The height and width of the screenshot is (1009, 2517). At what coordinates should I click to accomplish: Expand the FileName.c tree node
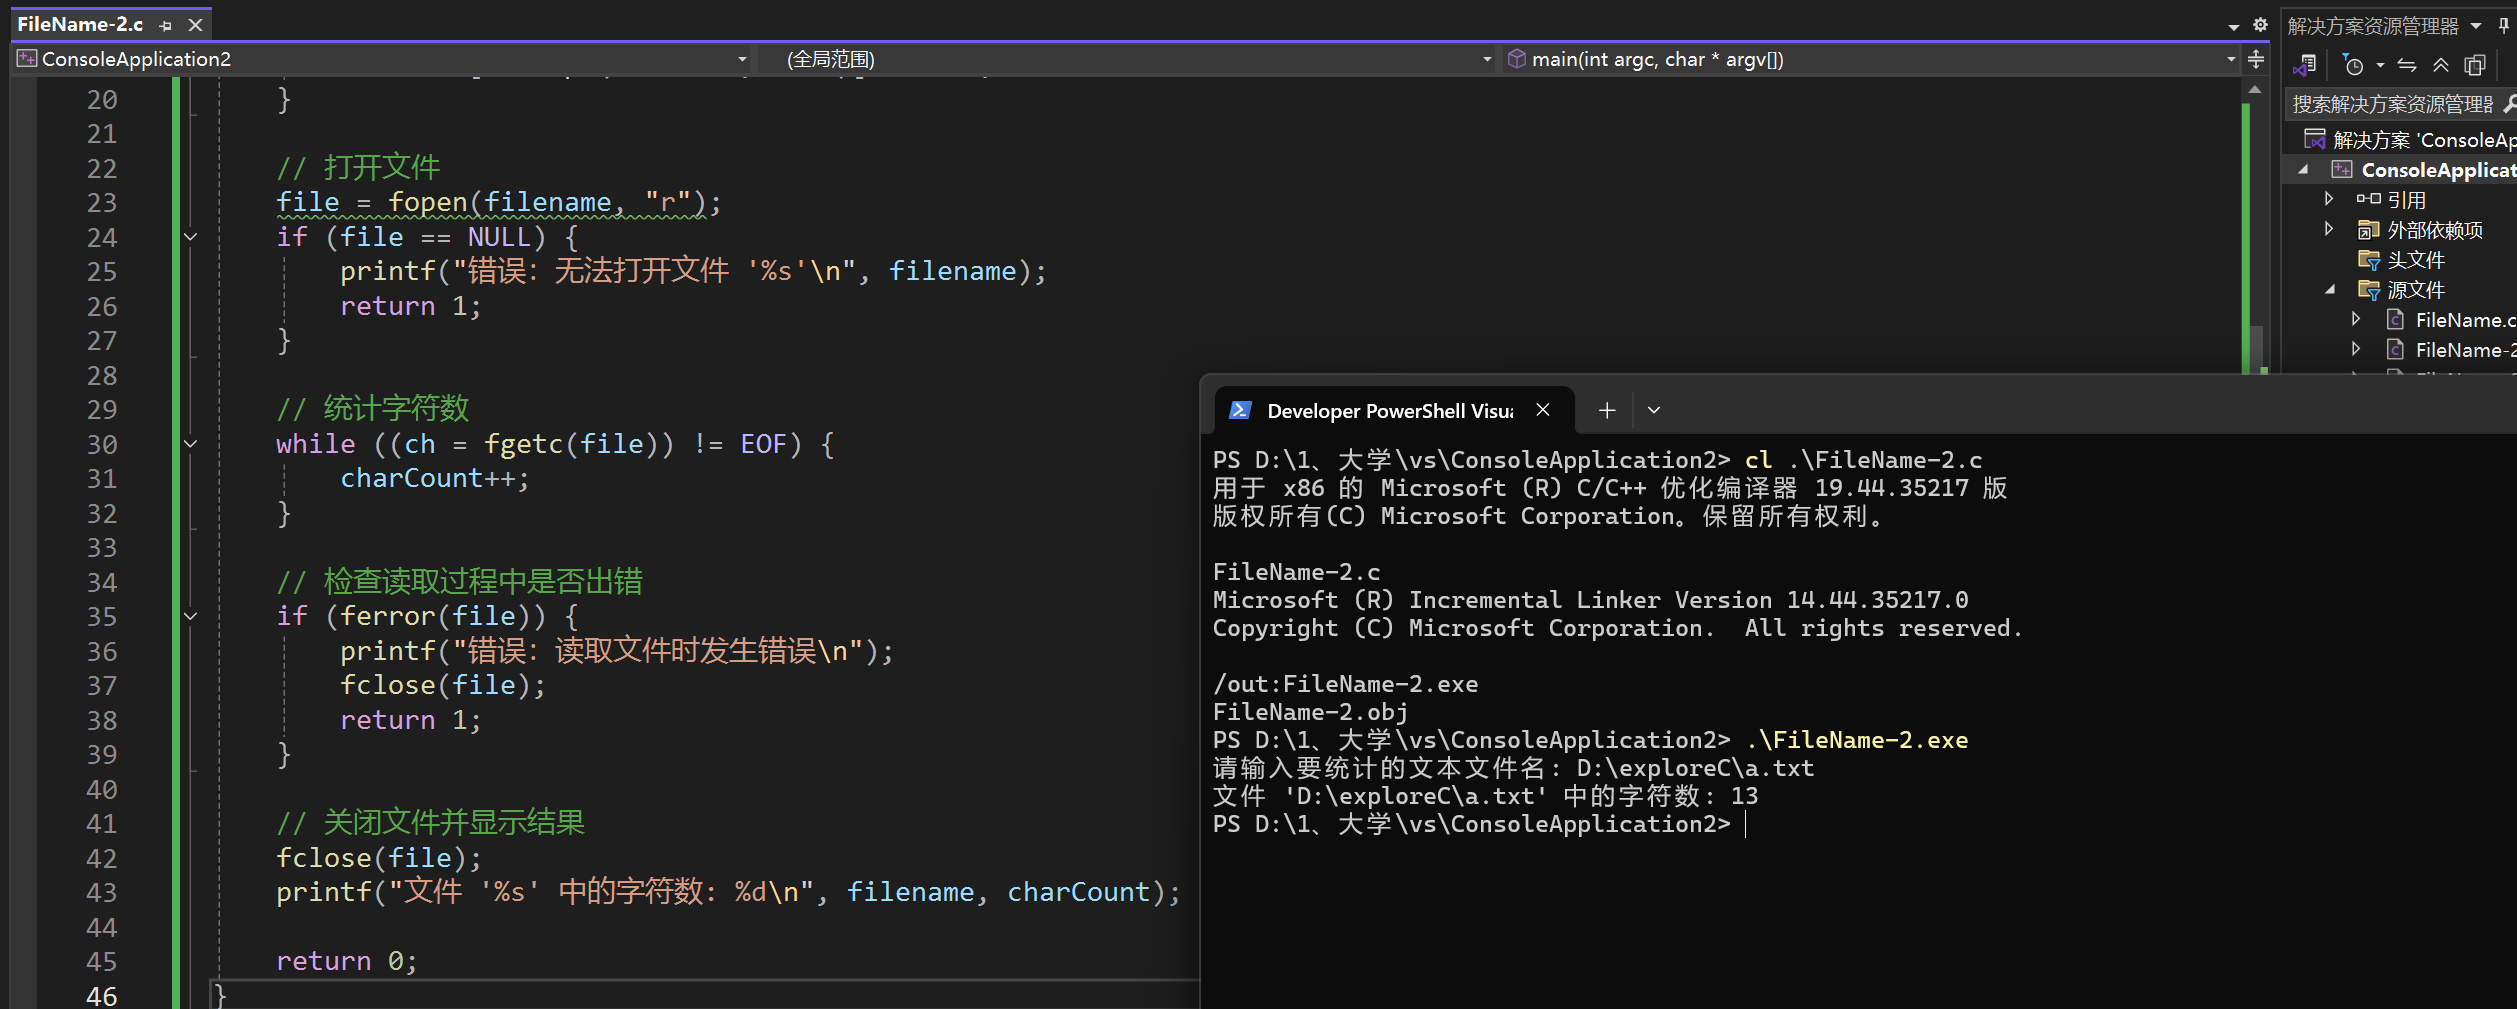[x=2357, y=320]
